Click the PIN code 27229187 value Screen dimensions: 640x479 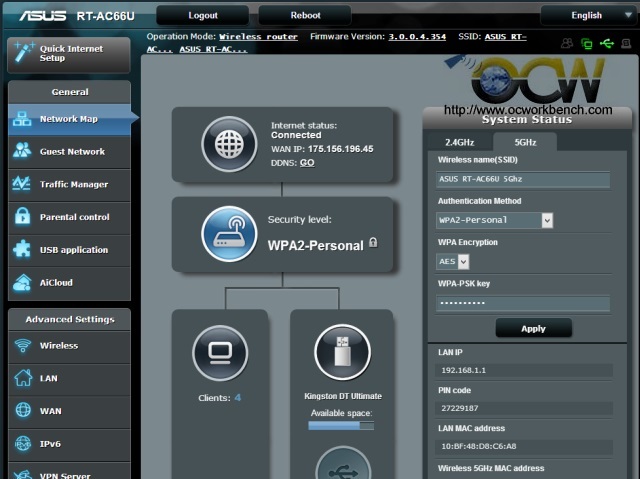click(x=460, y=408)
